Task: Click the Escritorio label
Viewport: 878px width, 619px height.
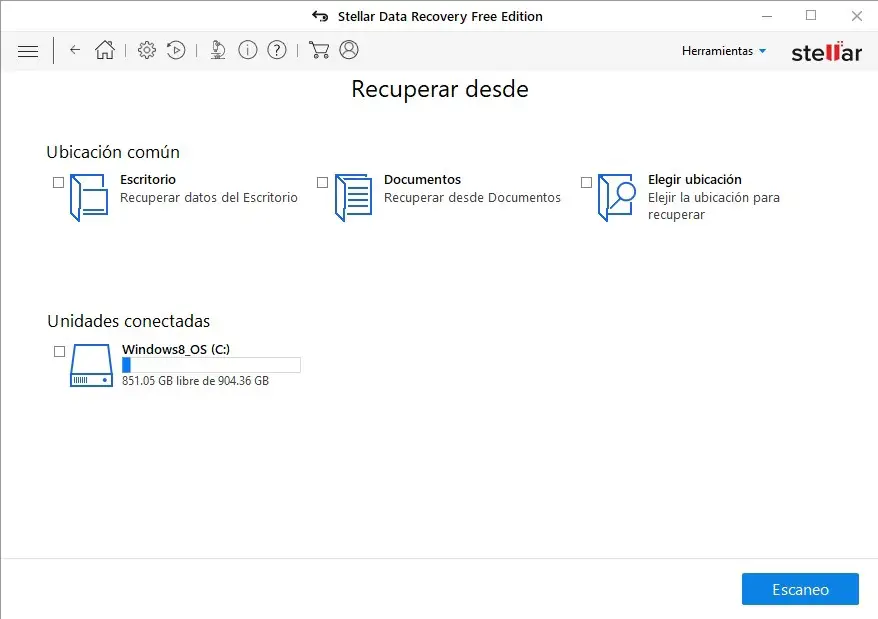Action: pos(148,179)
